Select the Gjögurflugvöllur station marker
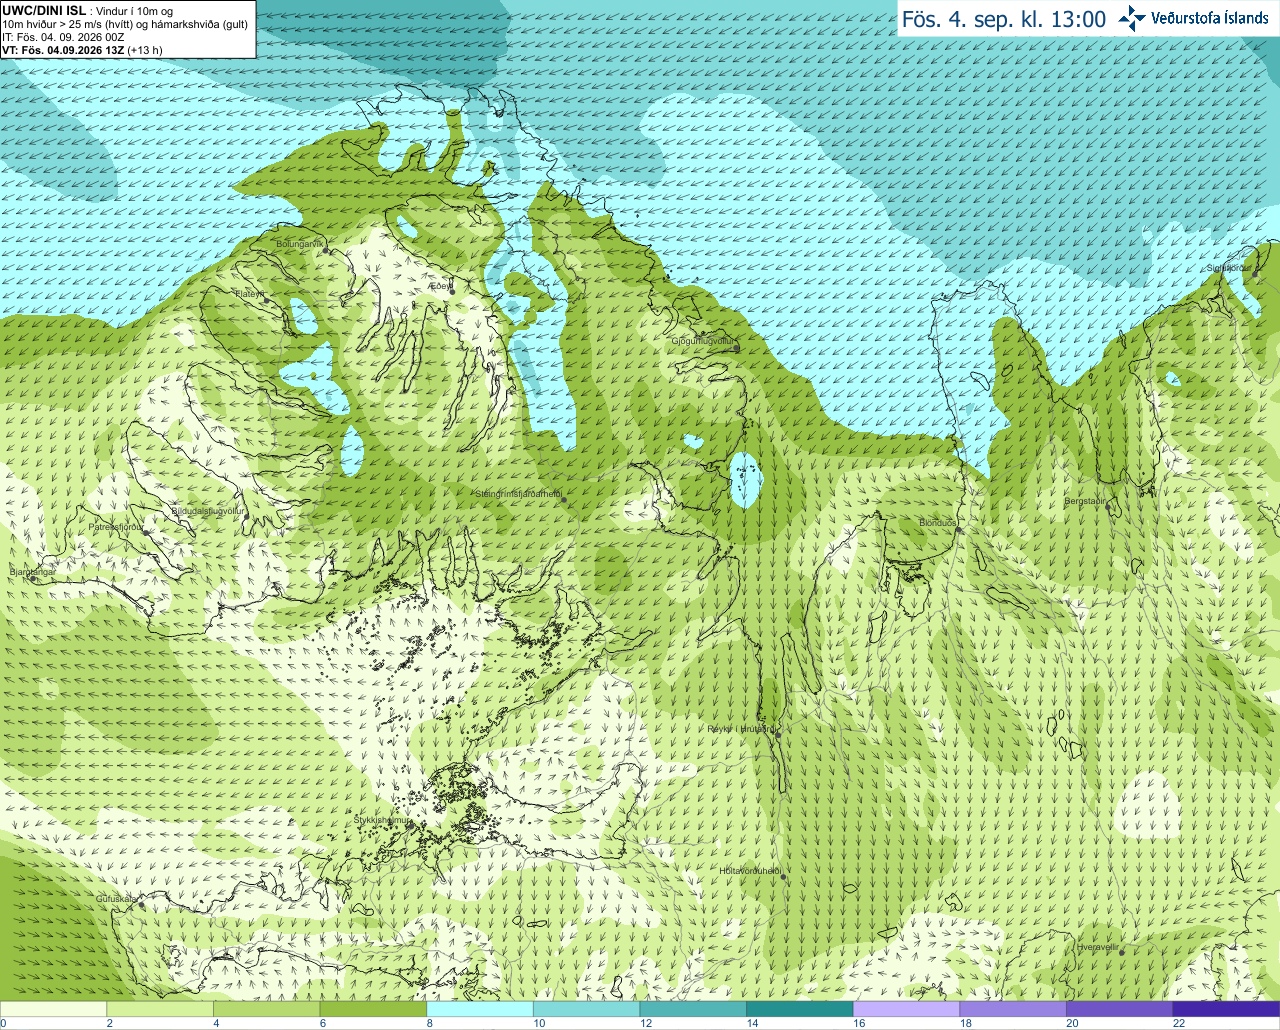 (x=736, y=348)
